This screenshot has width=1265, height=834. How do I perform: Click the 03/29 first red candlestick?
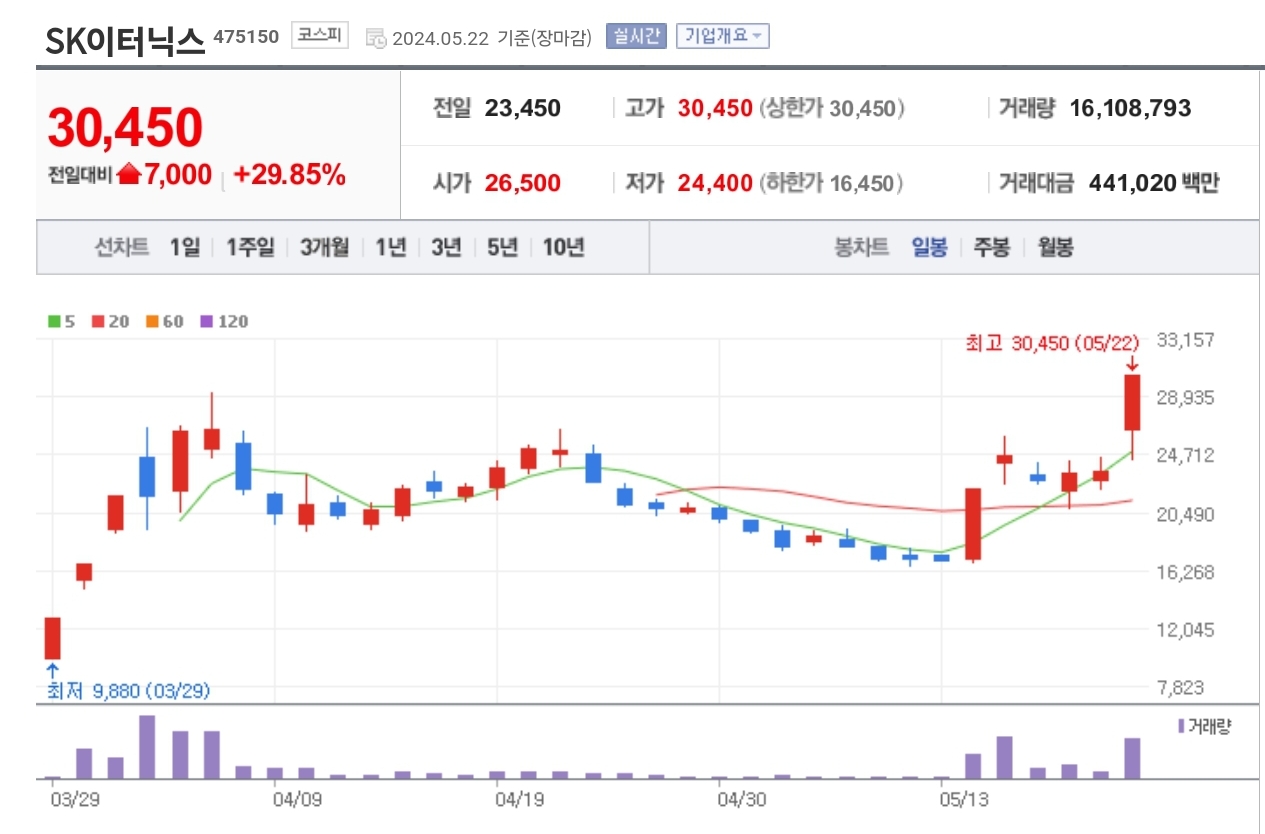53,638
